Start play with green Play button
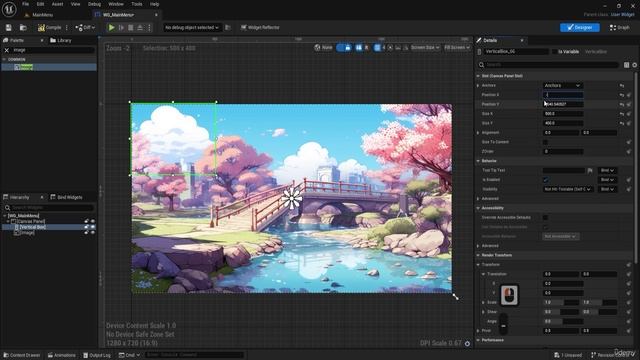 111,27
